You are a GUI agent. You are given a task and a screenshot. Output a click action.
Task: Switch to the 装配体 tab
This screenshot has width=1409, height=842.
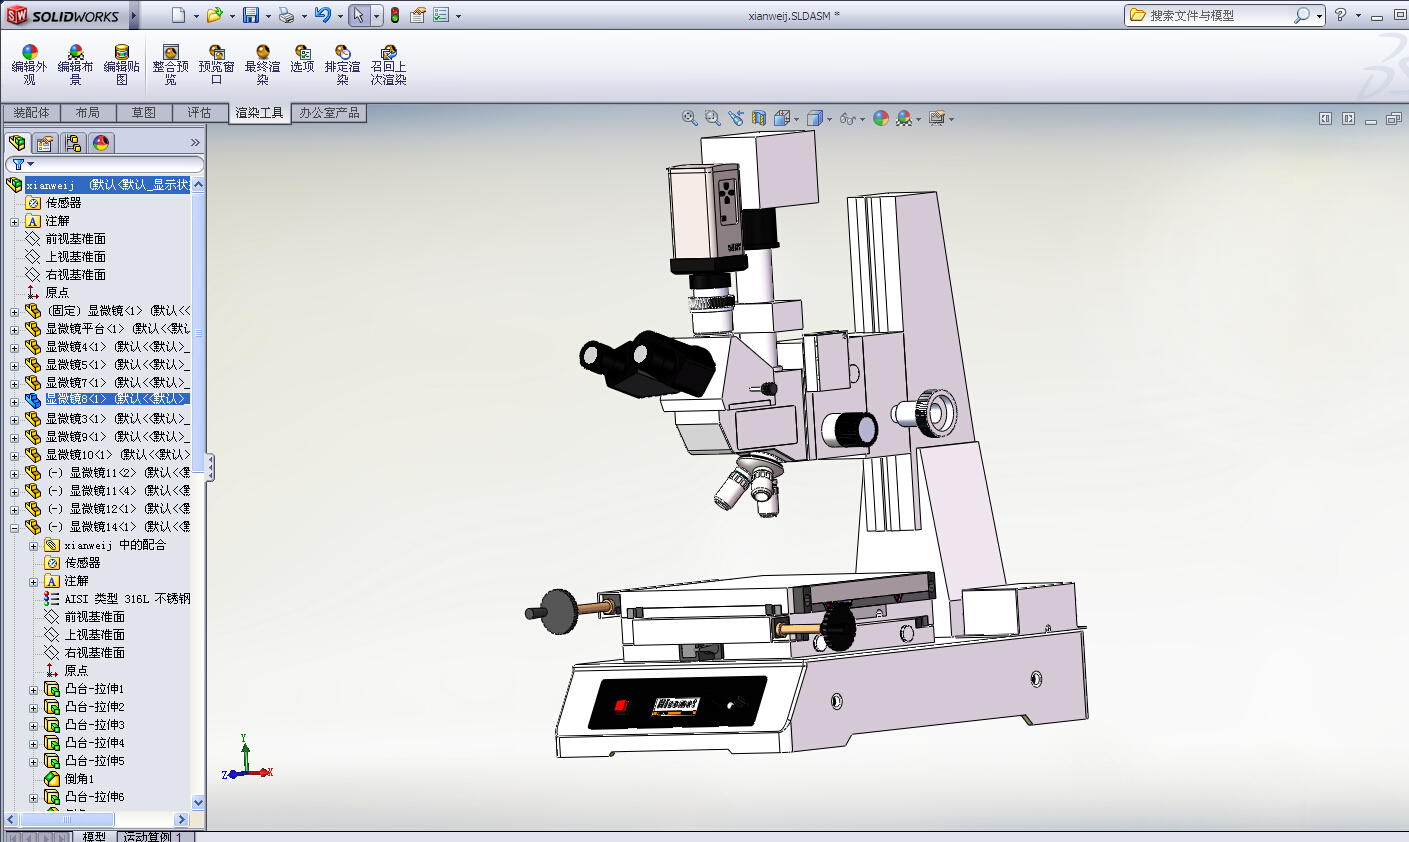coord(31,113)
